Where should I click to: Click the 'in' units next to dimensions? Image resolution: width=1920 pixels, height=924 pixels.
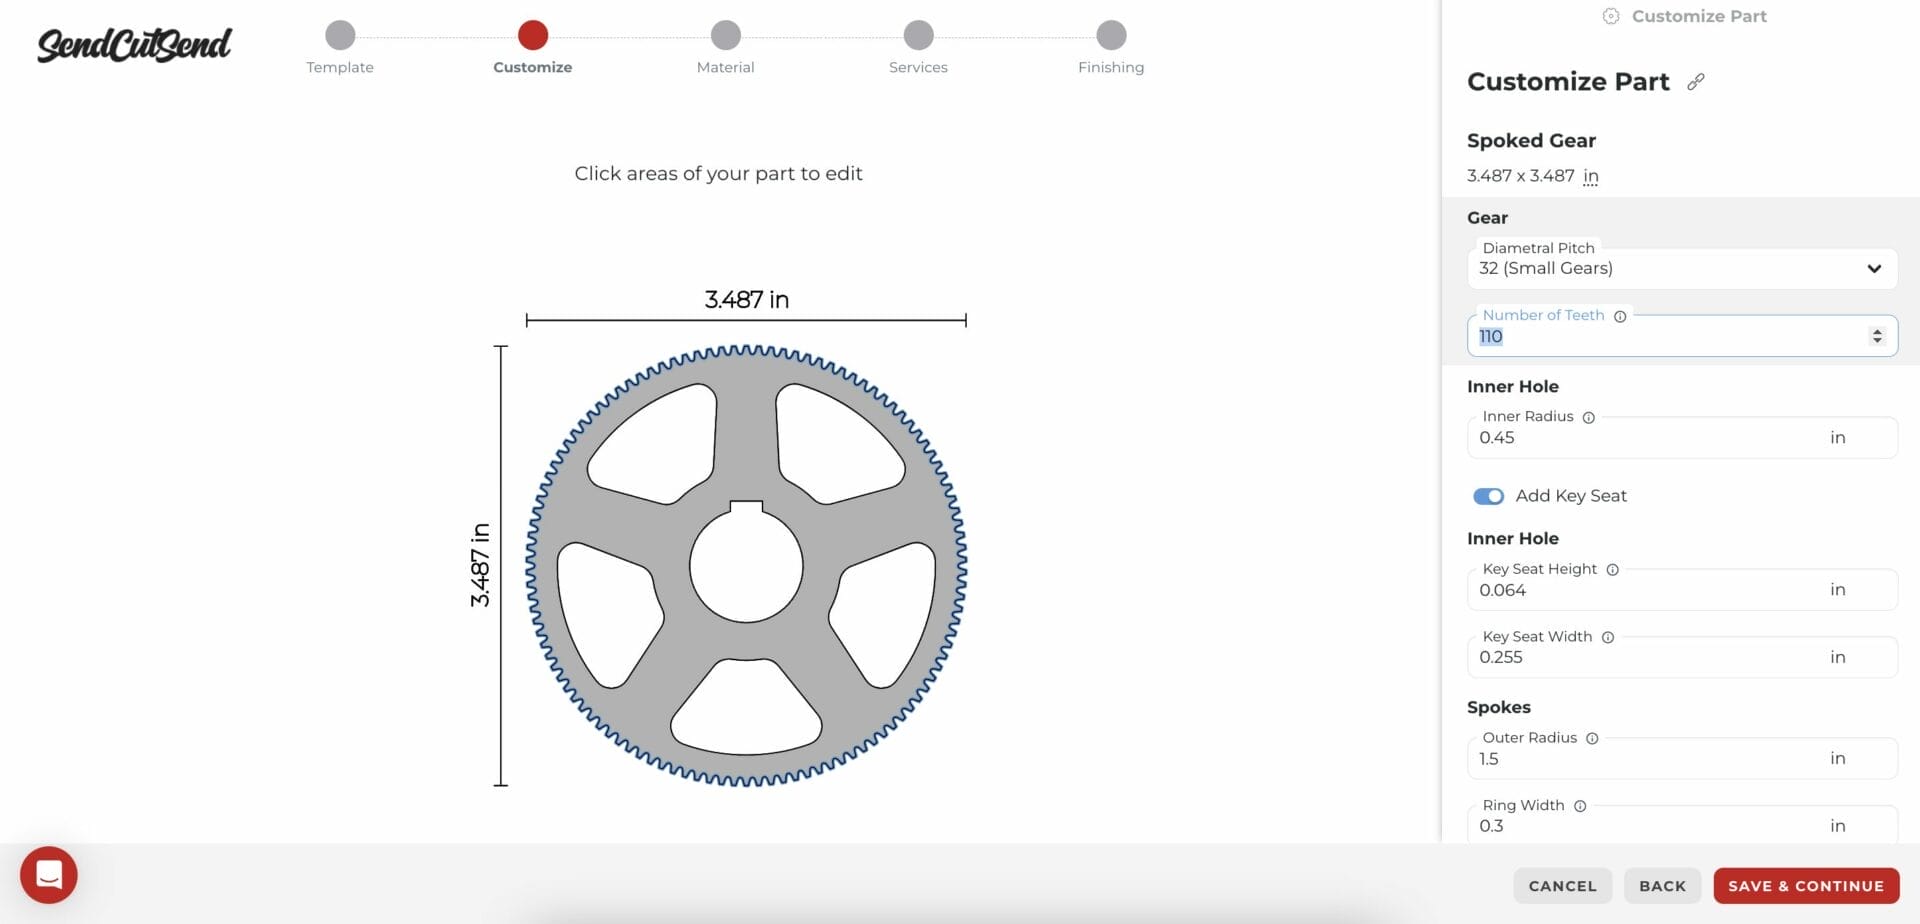tap(1590, 177)
